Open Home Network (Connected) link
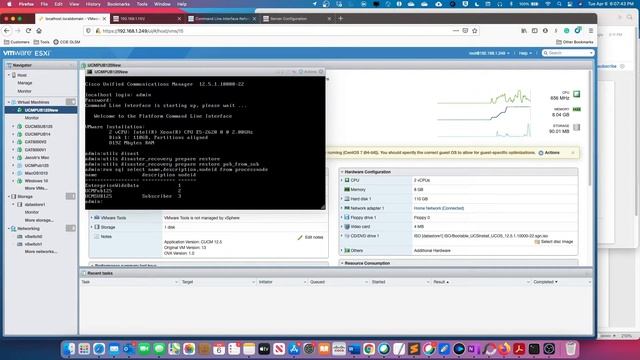This screenshot has width=640, height=360. pos(439,208)
